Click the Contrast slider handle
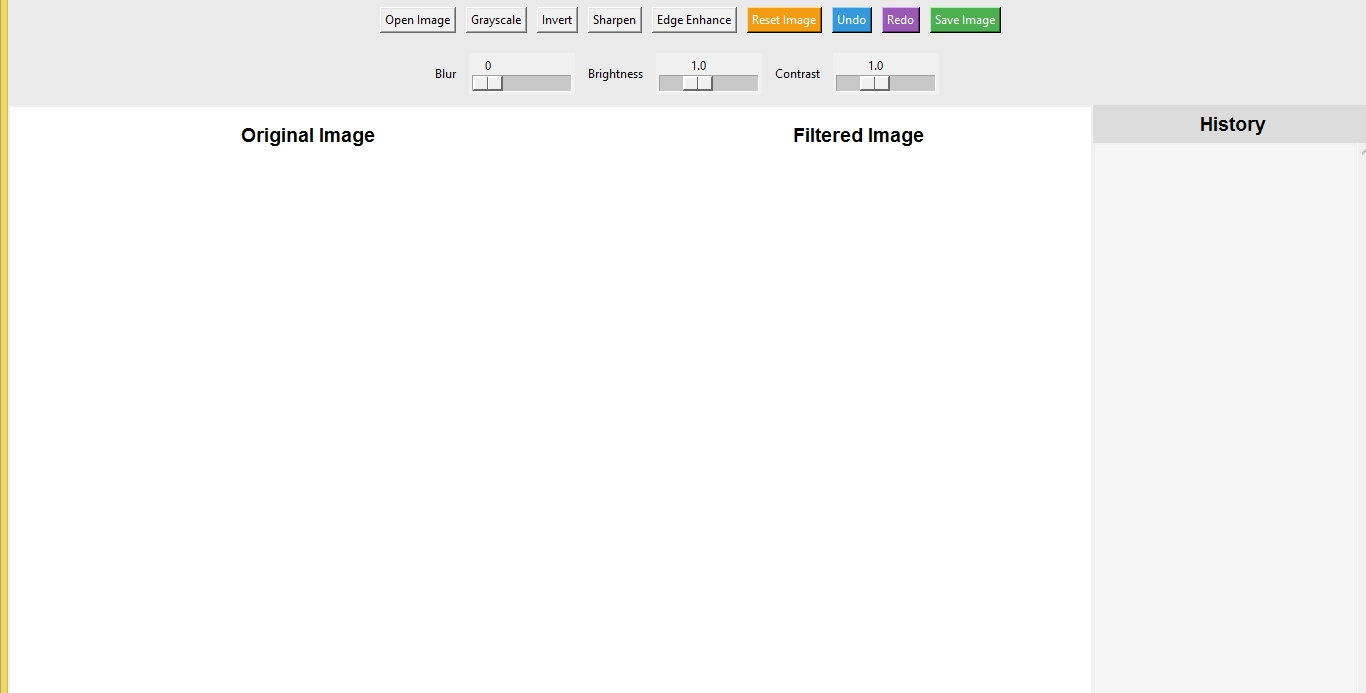Viewport: 1366px width, 693px height. [x=875, y=83]
